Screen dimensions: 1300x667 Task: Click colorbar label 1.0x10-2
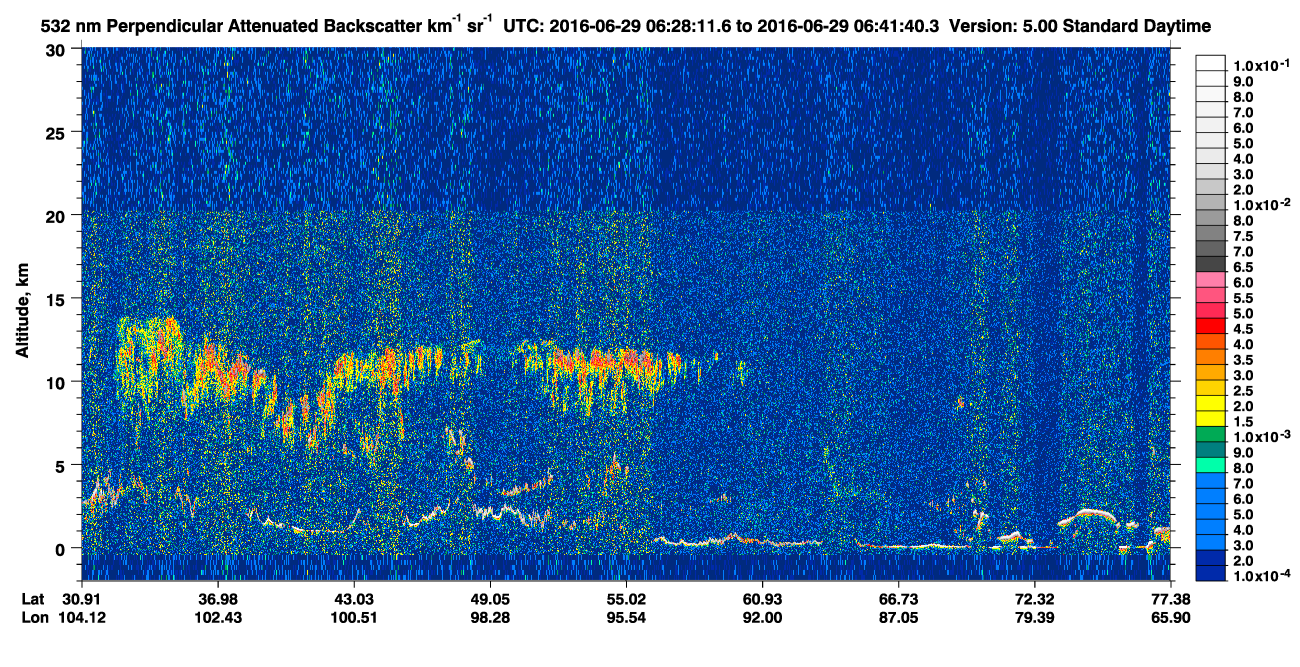[1261, 204]
